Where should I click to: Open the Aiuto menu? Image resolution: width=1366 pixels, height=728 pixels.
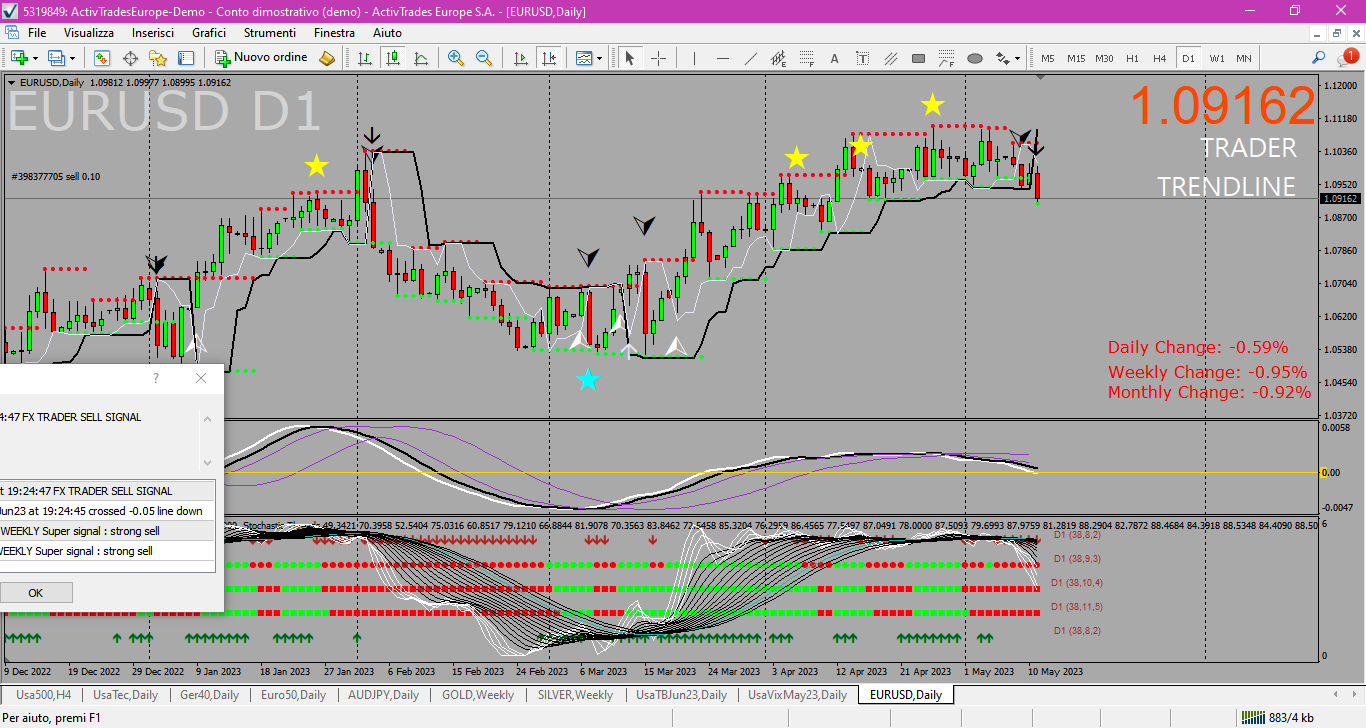[x=387, y=33]
